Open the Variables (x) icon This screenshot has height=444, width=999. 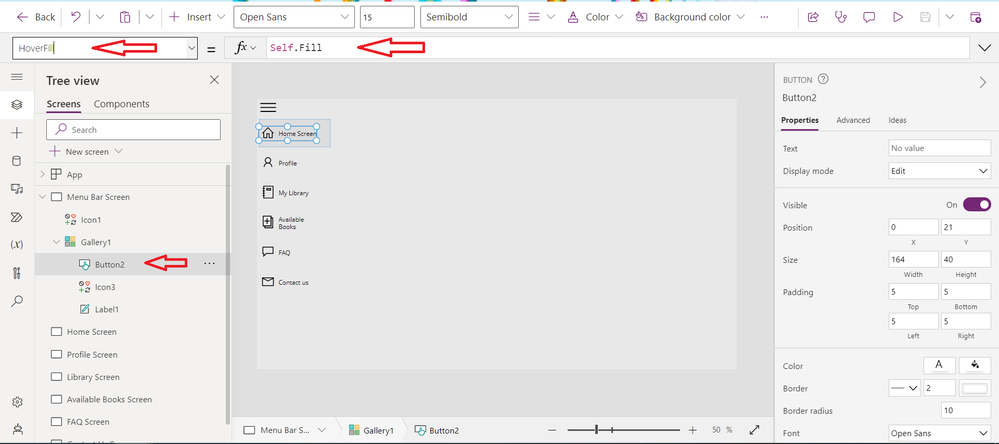pyautogui.click(x=17, y=245)
